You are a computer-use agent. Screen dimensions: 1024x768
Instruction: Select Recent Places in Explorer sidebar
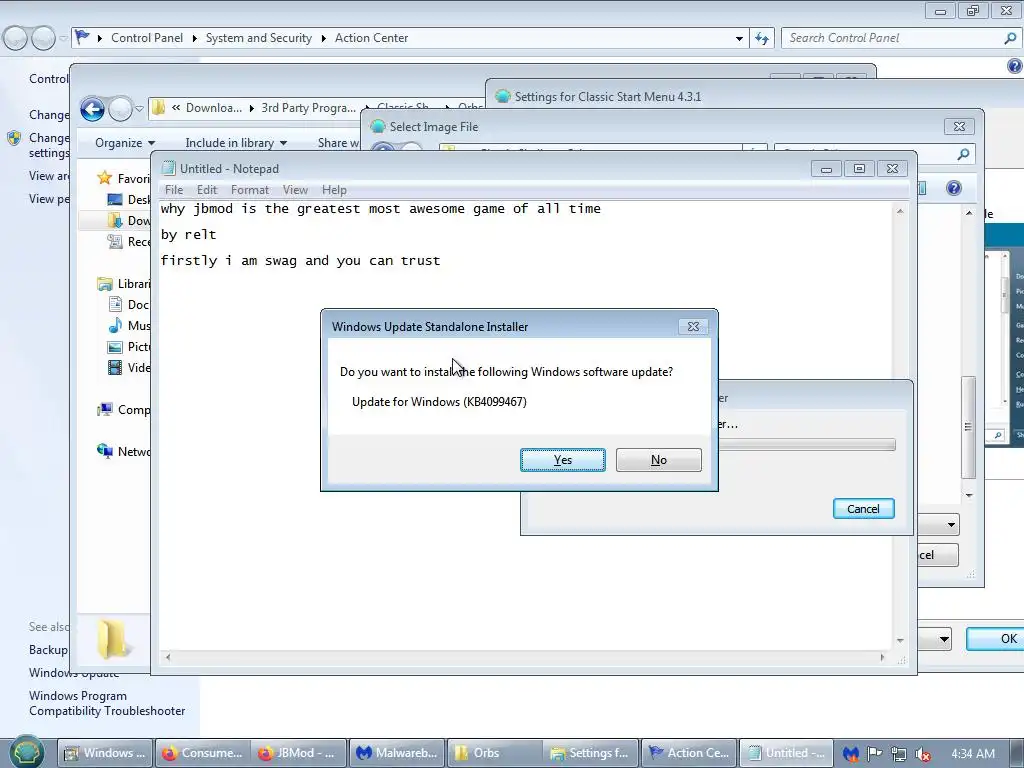tap(130, 242)
